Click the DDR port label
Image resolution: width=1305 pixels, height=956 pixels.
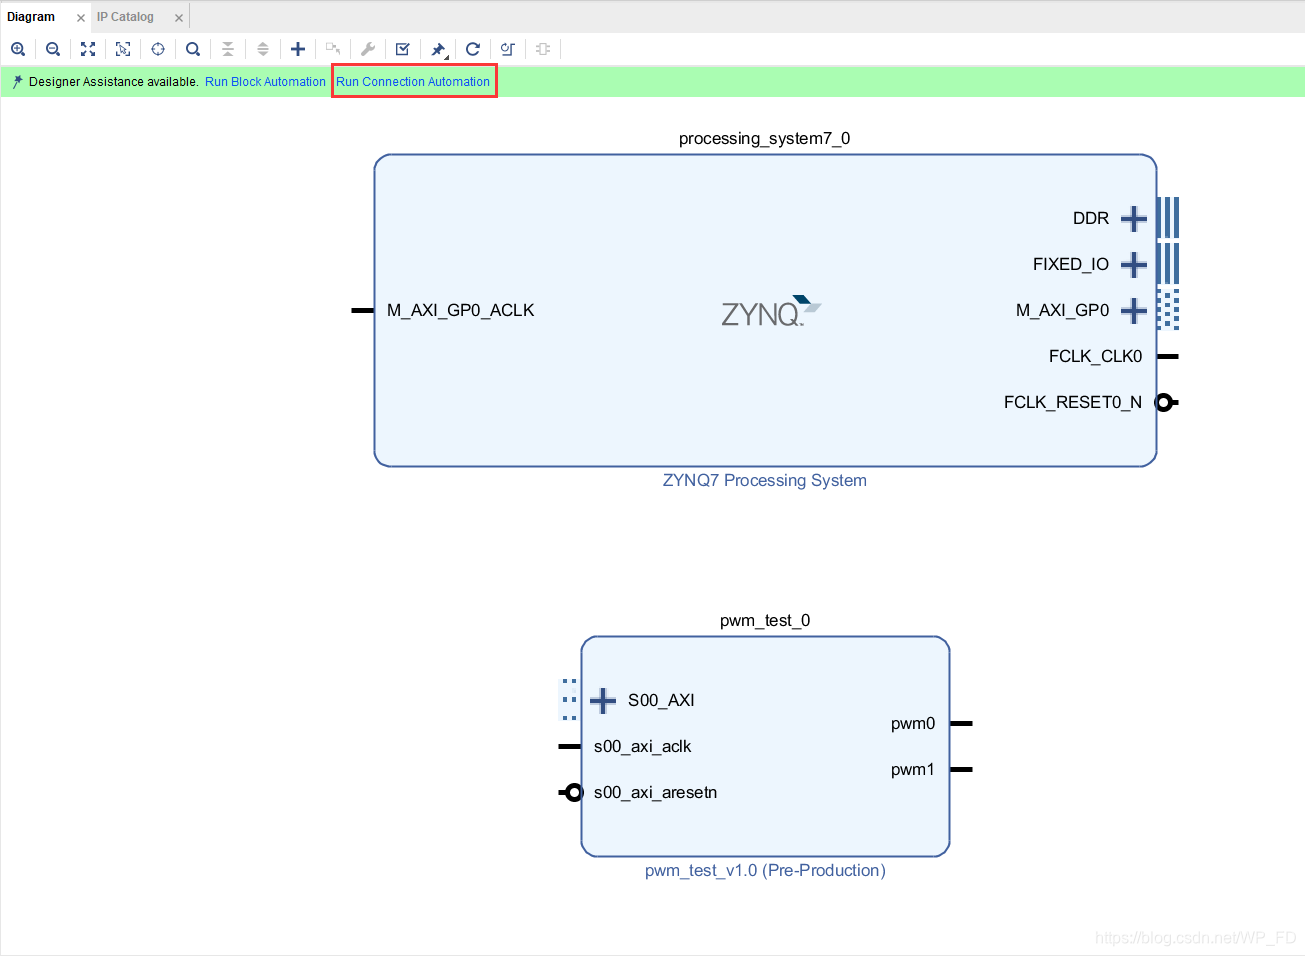point(1091,218)
